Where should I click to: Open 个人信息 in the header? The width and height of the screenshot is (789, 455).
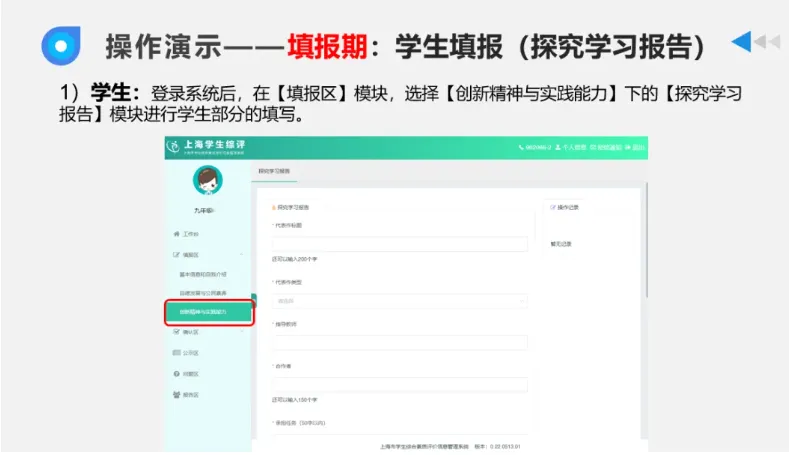[571, 147]
